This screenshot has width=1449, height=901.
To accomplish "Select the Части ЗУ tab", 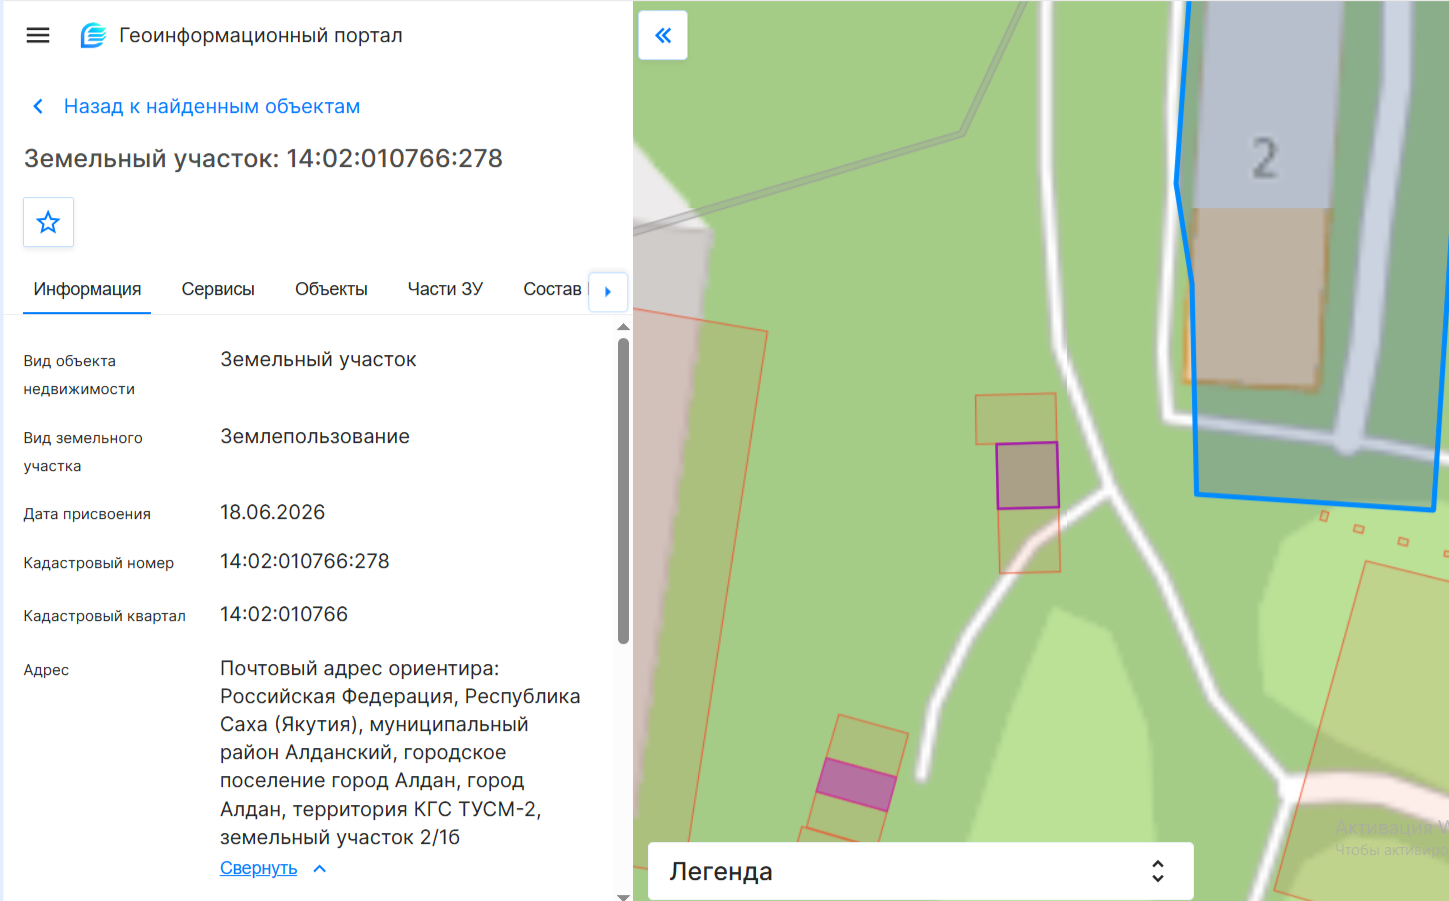I will [445, 289].
